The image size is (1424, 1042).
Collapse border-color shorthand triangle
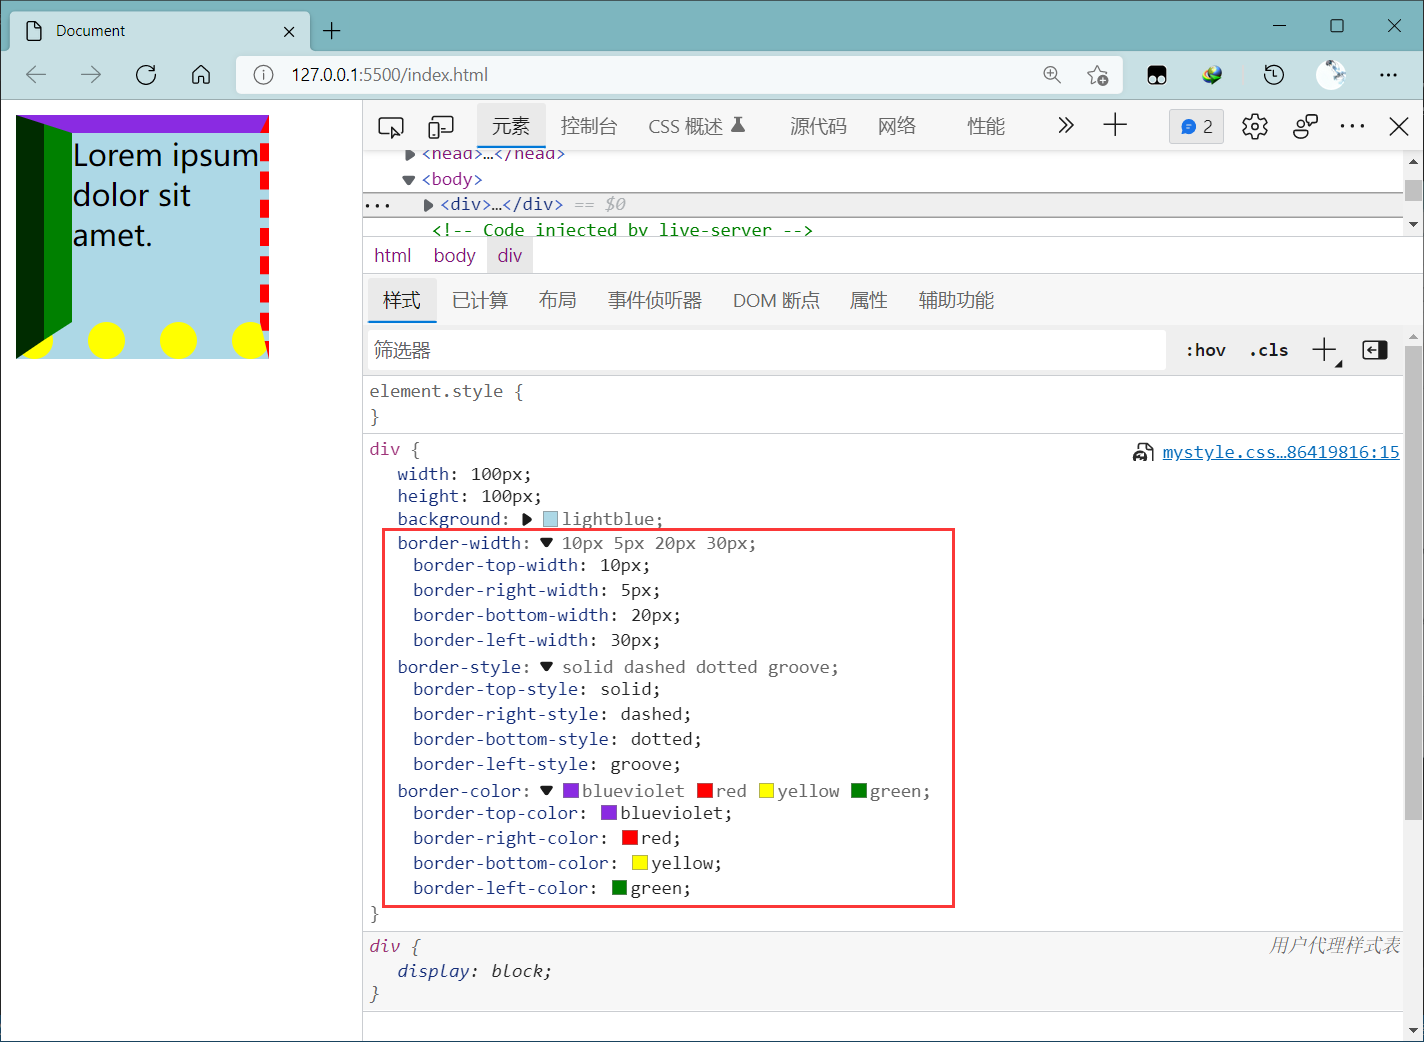click(546, 791)
